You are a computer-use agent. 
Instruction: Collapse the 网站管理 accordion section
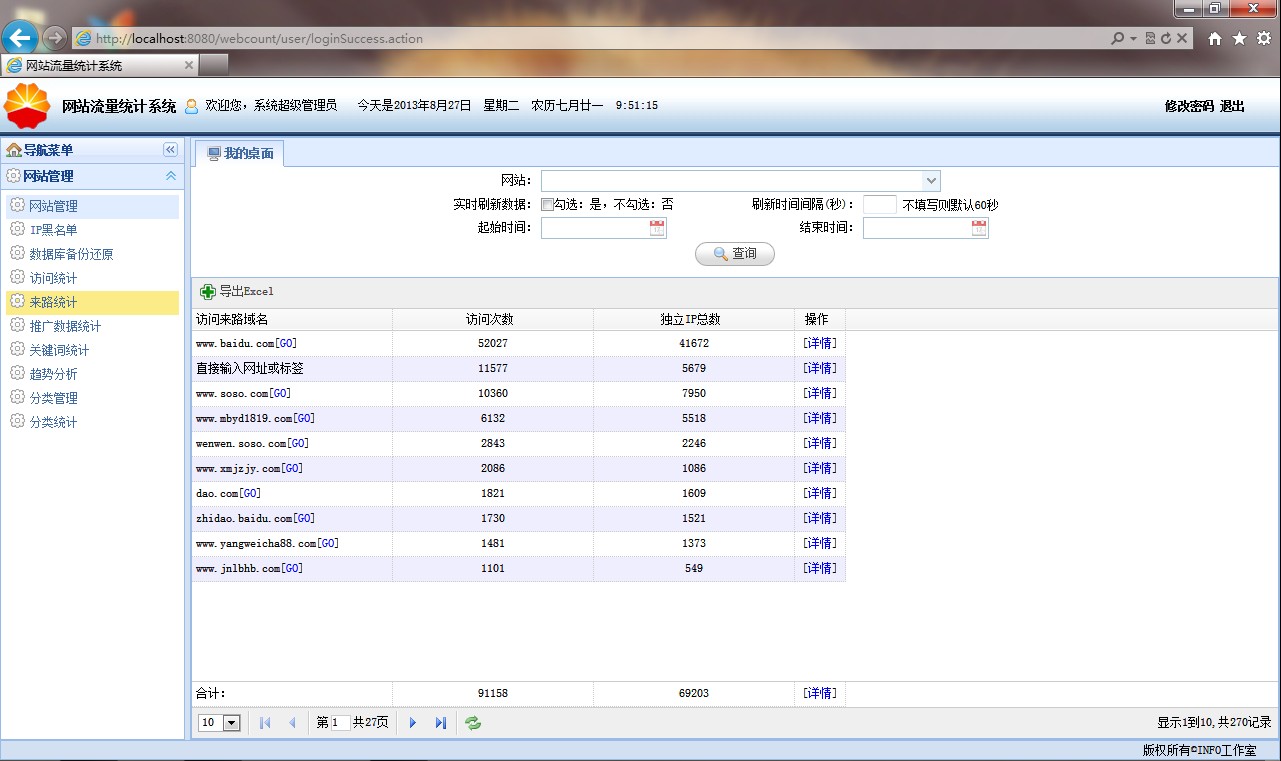point(170,176)
